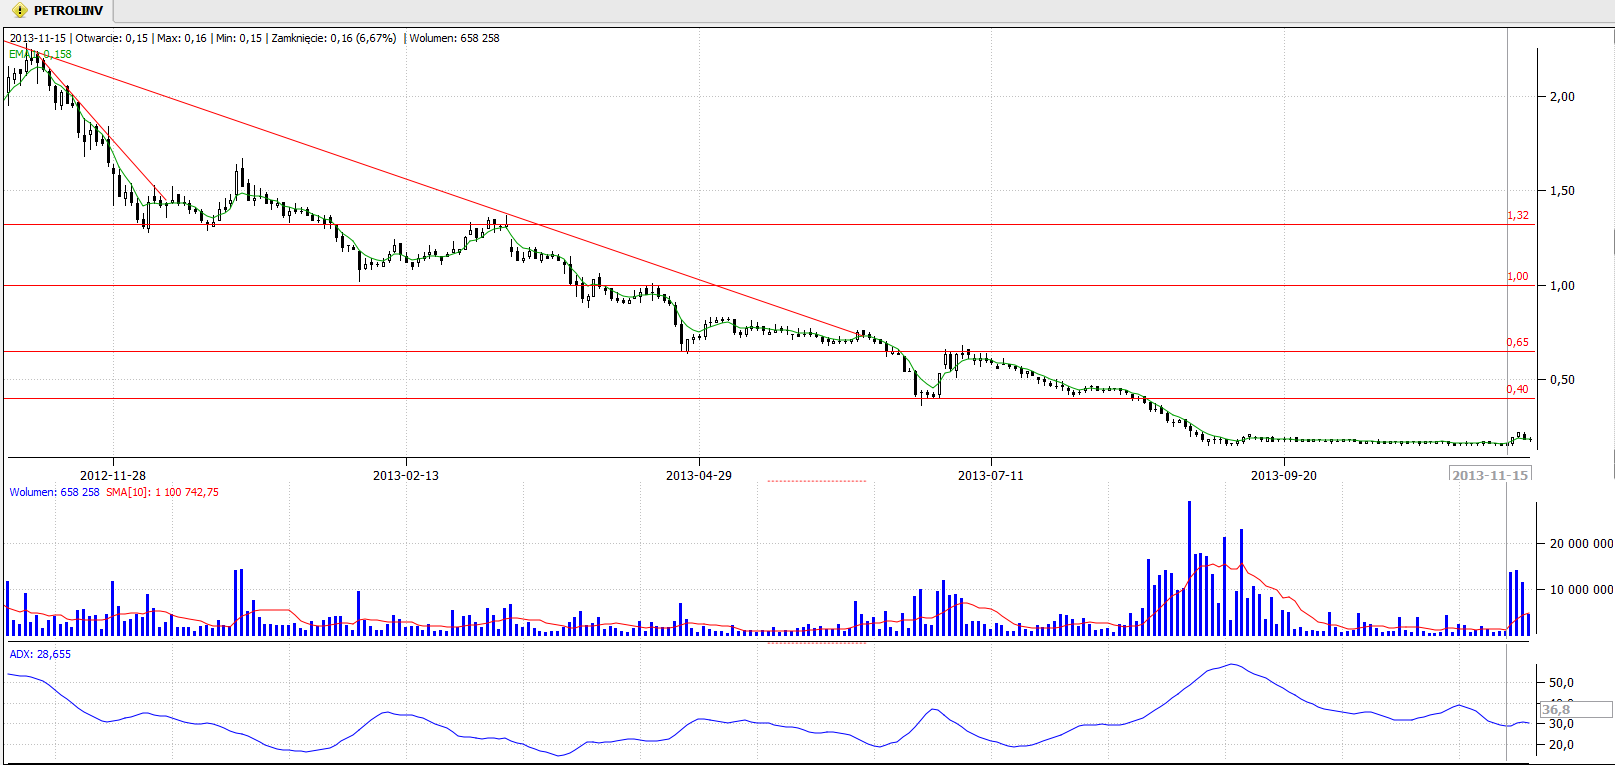Click the 2013-02-13 date axis label
Screen dimensions: 1615x765
[406, 475]
